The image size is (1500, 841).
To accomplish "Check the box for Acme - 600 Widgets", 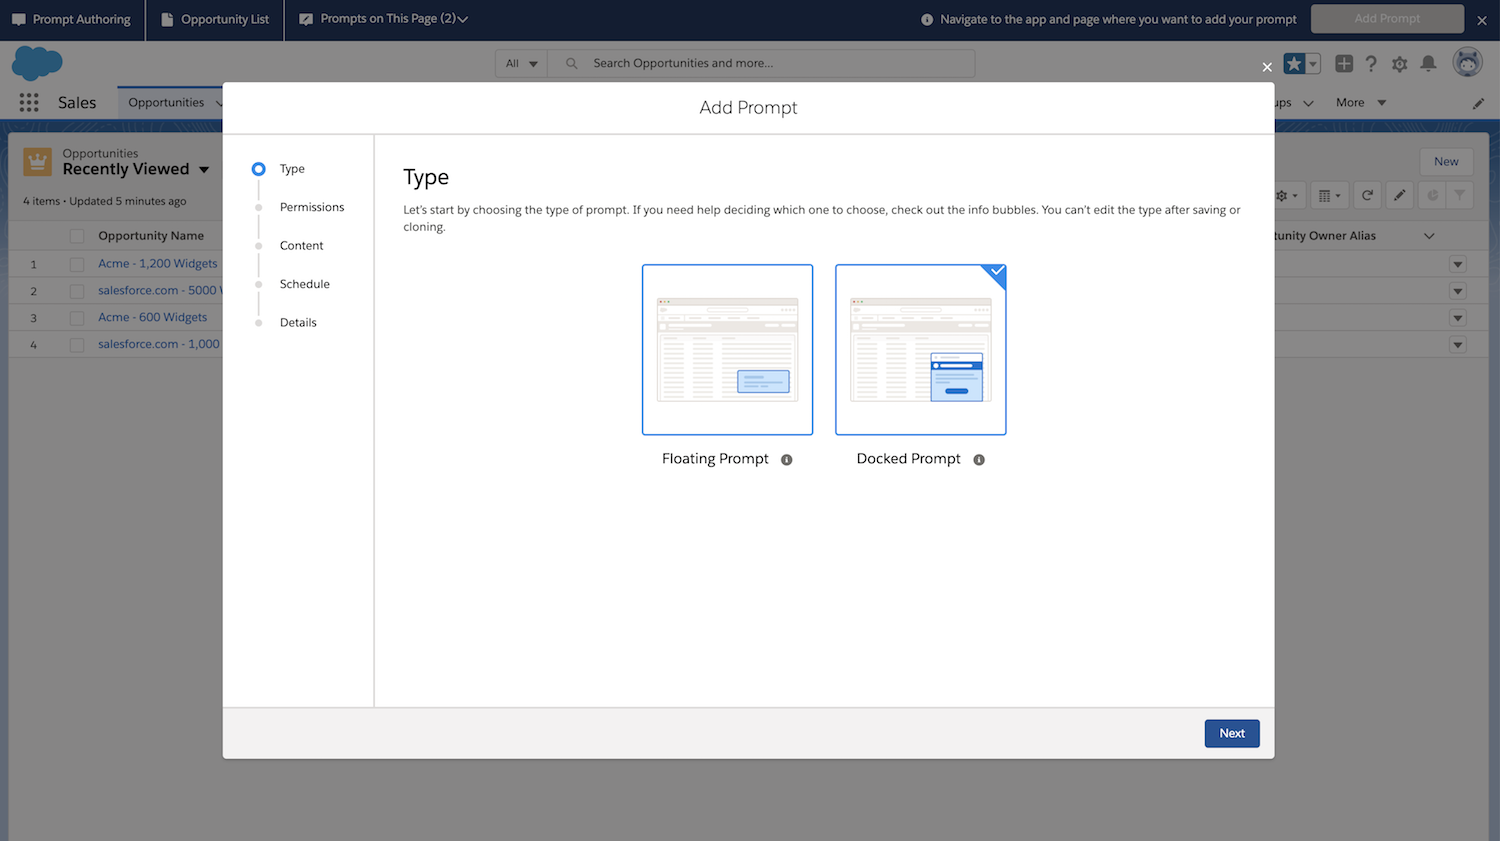I will click(x=77, y=318).
